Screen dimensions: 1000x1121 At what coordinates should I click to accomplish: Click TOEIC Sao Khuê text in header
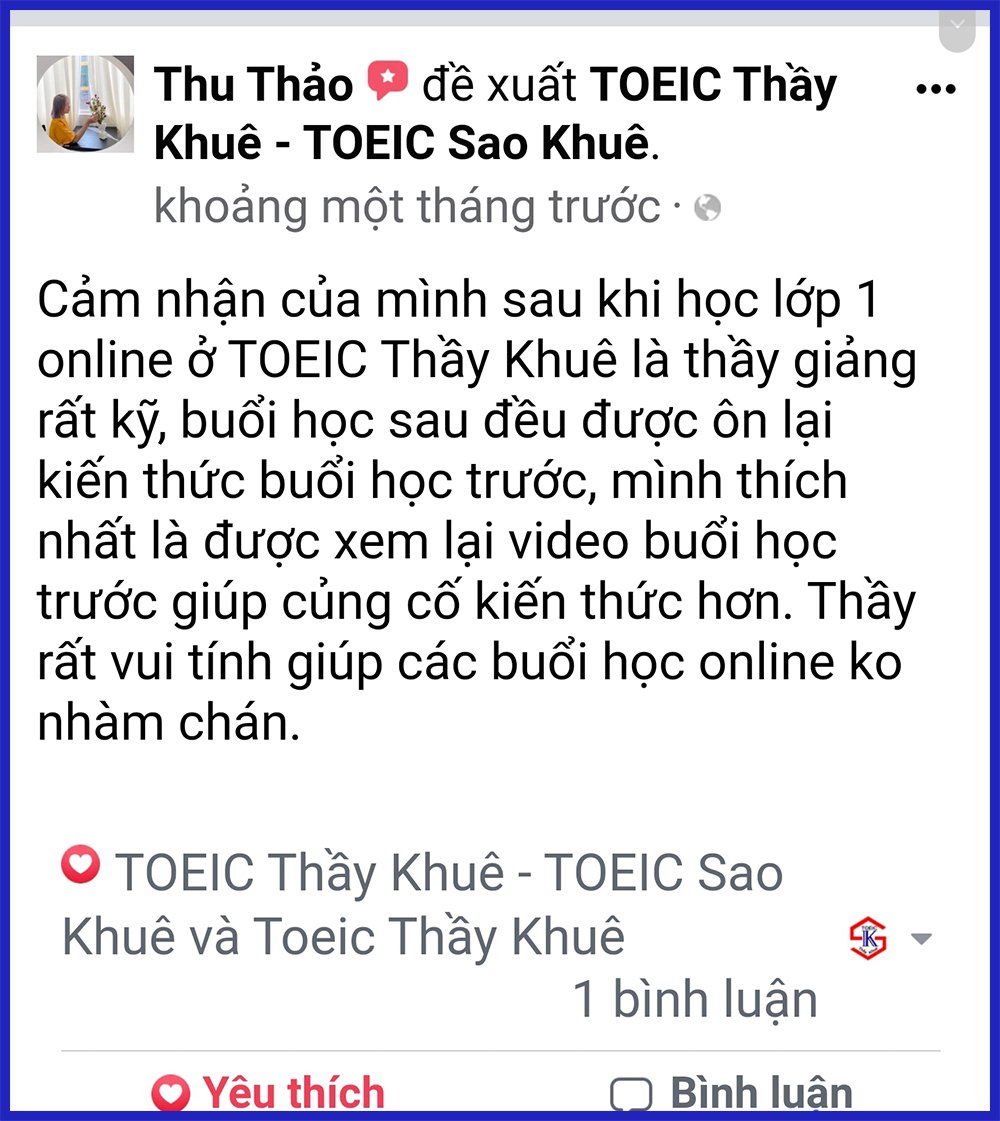[x=477, y=142]
